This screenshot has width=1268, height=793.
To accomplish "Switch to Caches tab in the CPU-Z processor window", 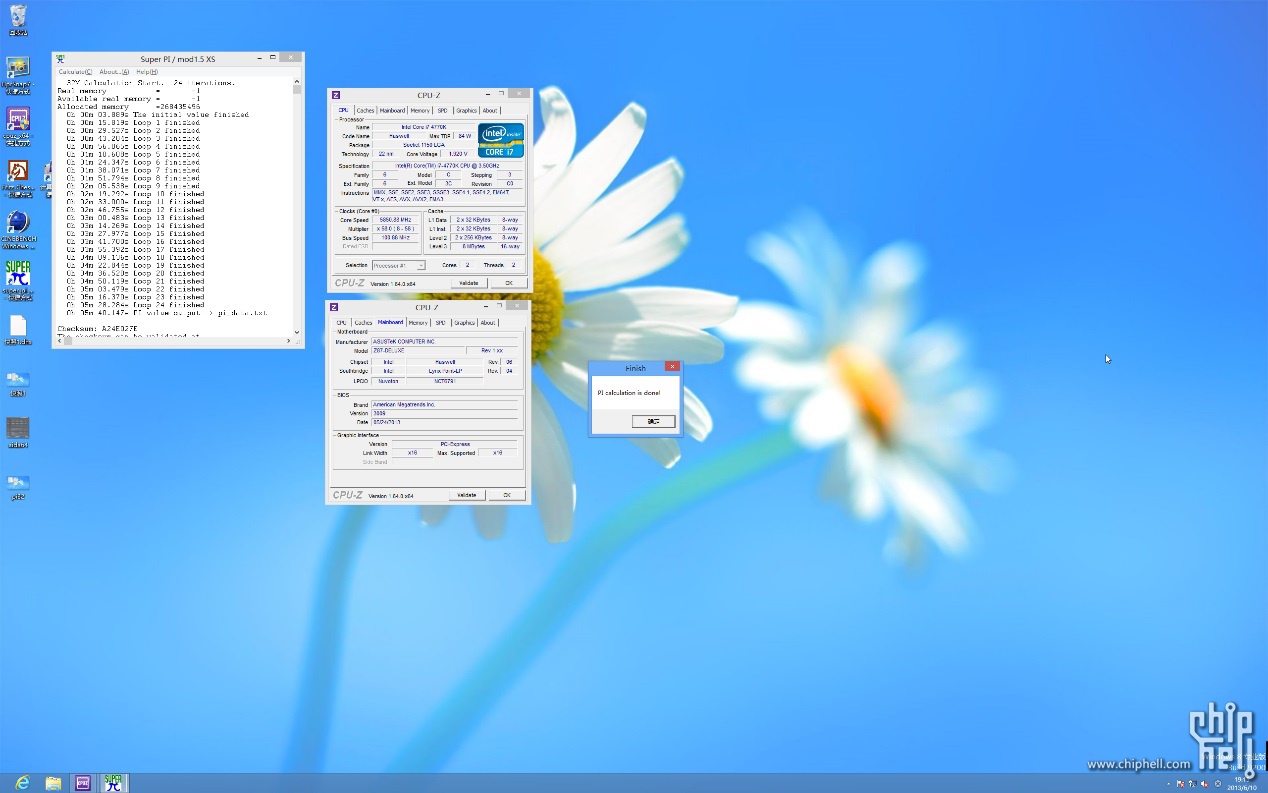I will 365,110.
